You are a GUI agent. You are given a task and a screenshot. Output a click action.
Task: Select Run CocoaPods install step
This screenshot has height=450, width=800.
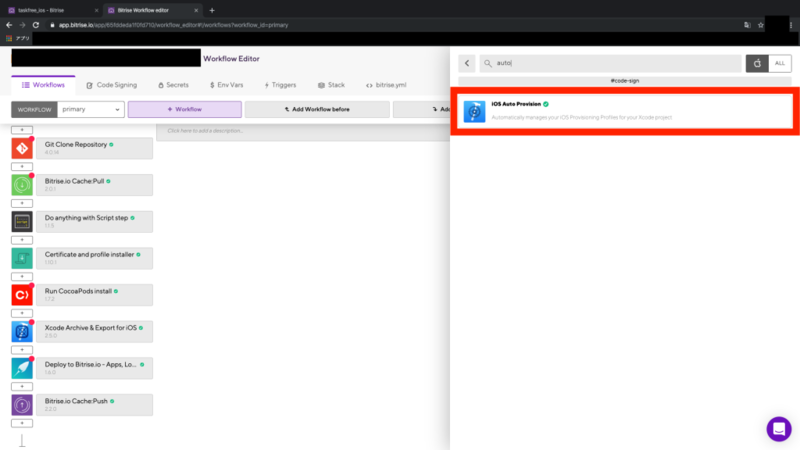(94, 295)
